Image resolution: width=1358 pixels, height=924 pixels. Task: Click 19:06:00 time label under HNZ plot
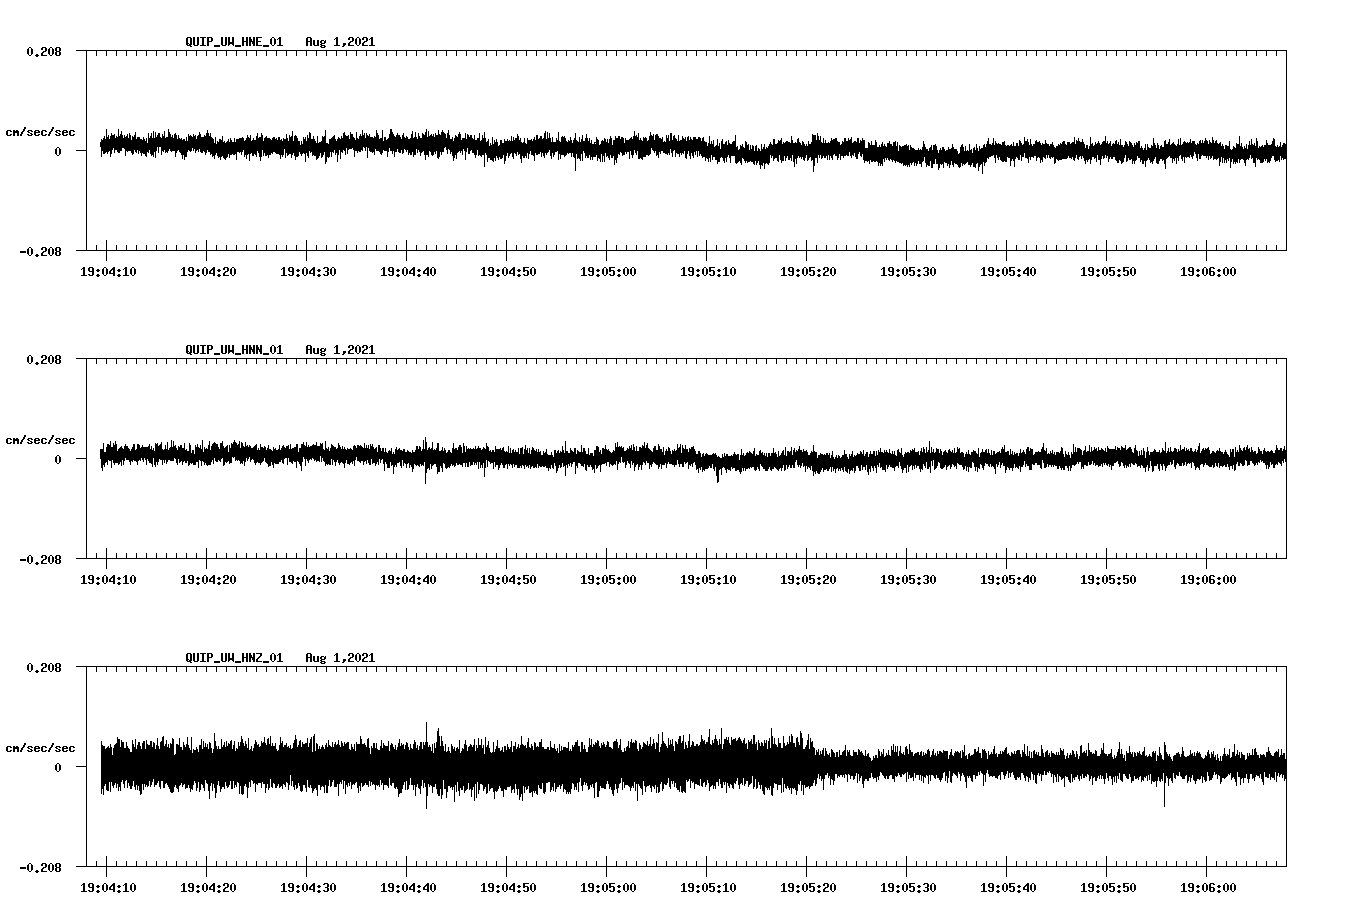pyautogui.click(x=1208, y=887)
